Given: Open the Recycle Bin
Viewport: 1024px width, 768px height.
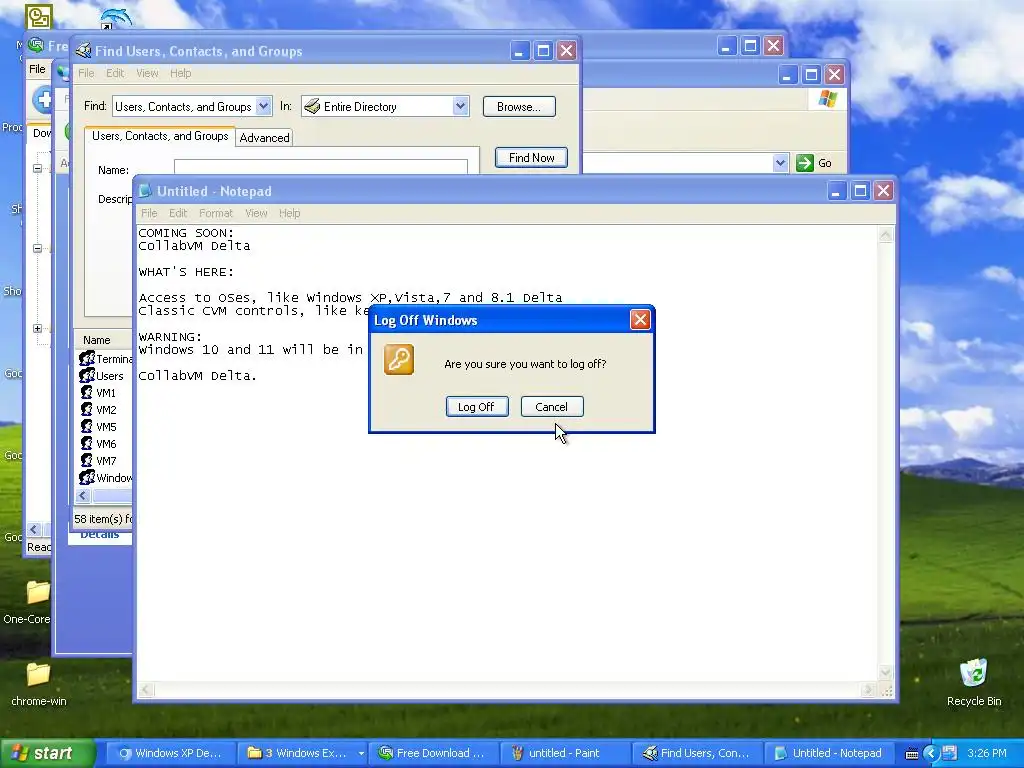Looking at the screenshot, I should pyautogui.click(x=974, y=673).
